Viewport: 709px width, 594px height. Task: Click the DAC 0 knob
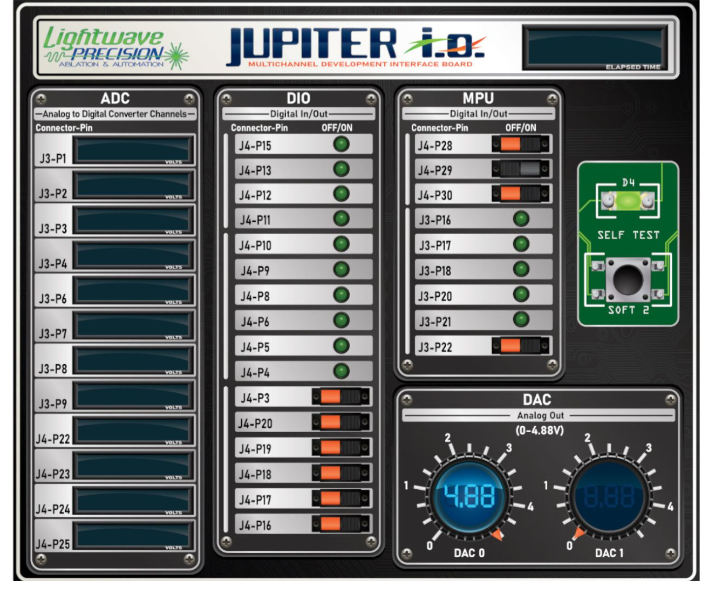pyautogui.click(x=469, y=496)
